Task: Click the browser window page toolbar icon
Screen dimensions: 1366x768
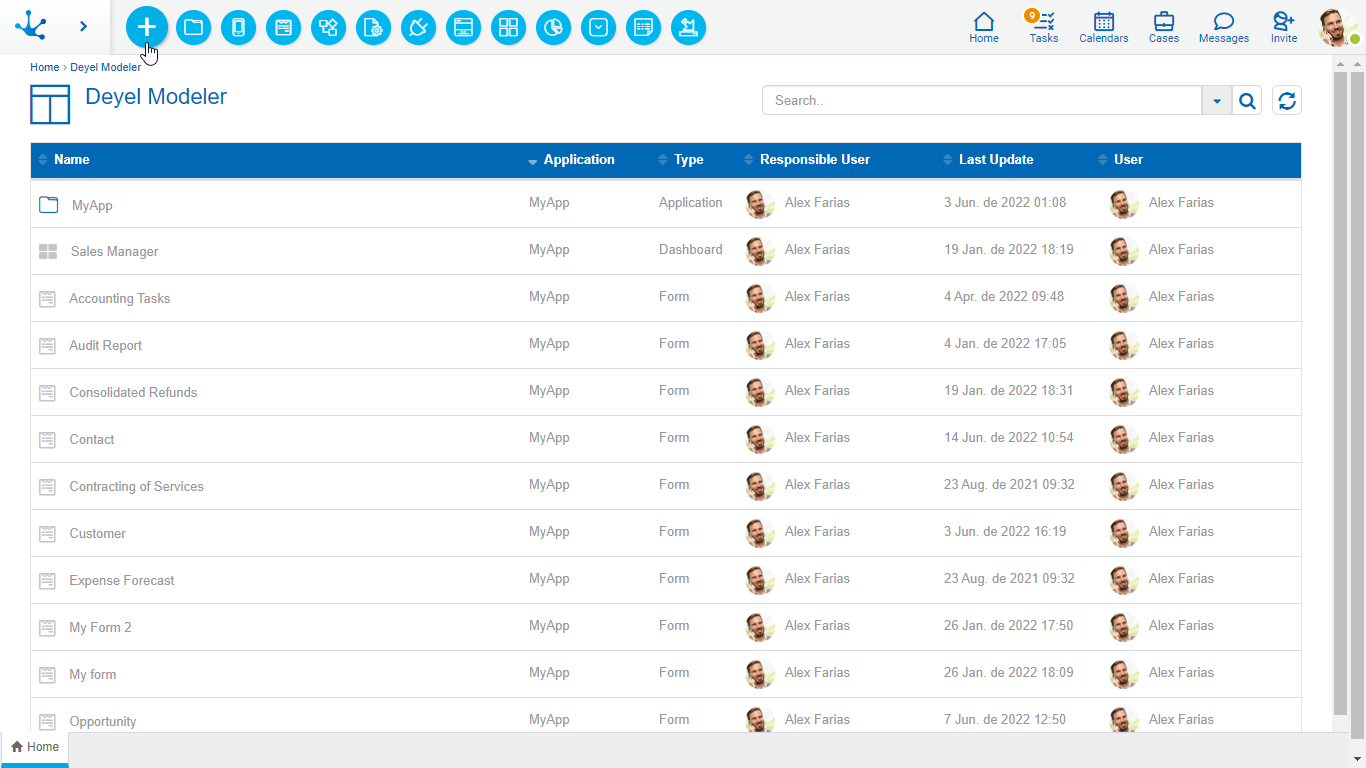Action: click(463, 28)
